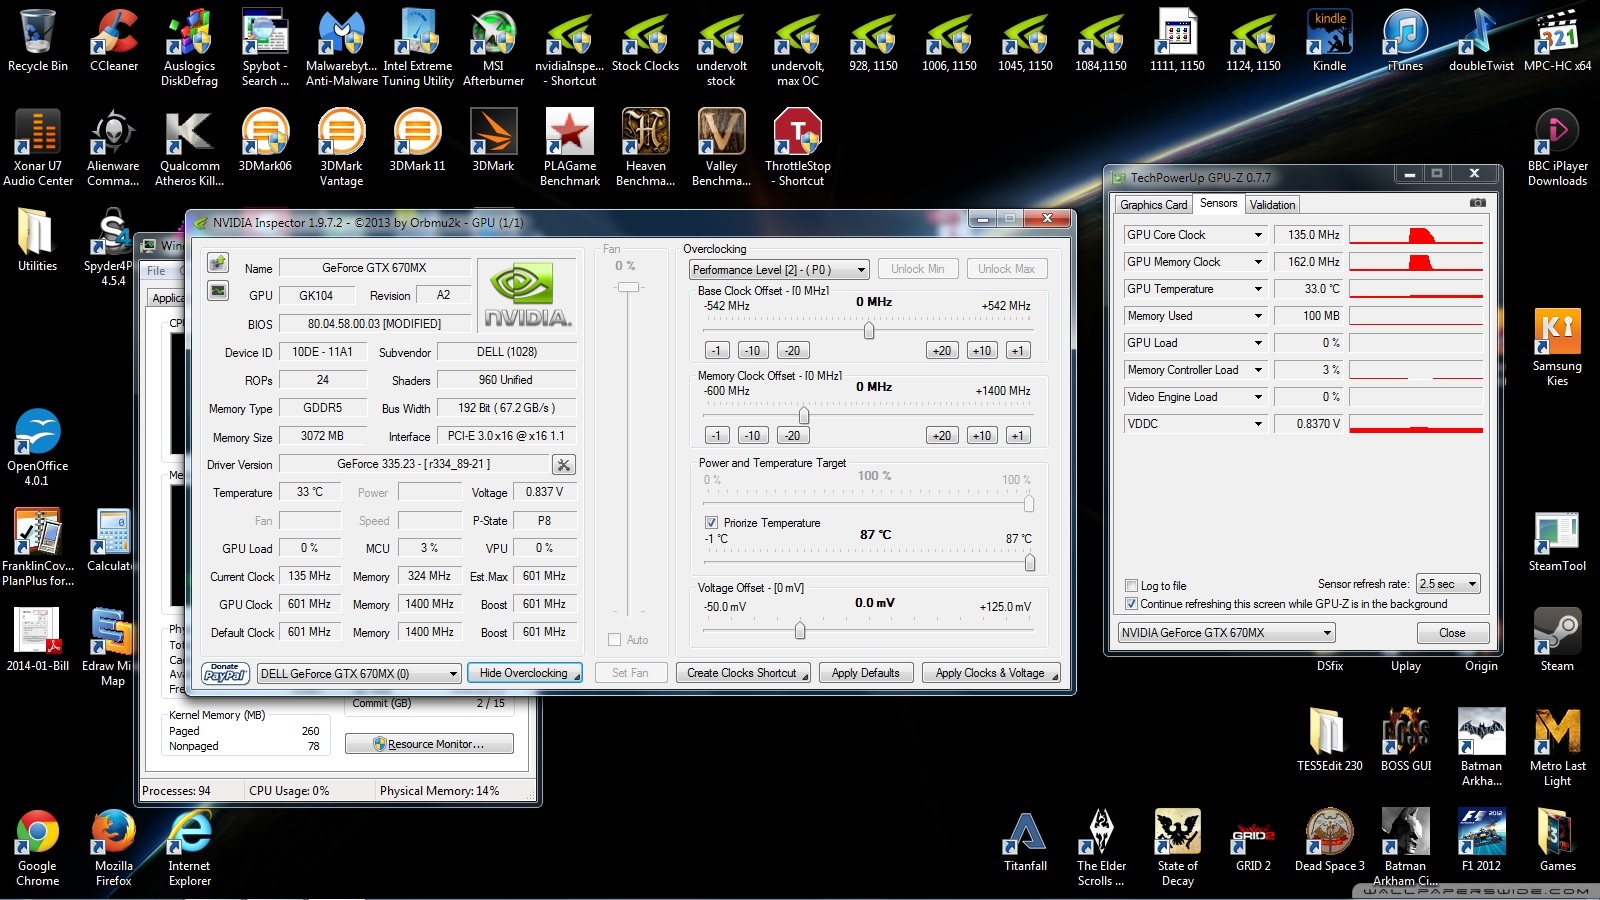Click the PayPal Donate button
The height and width of the screenshot is (900, 1600).
pos(225,673)
